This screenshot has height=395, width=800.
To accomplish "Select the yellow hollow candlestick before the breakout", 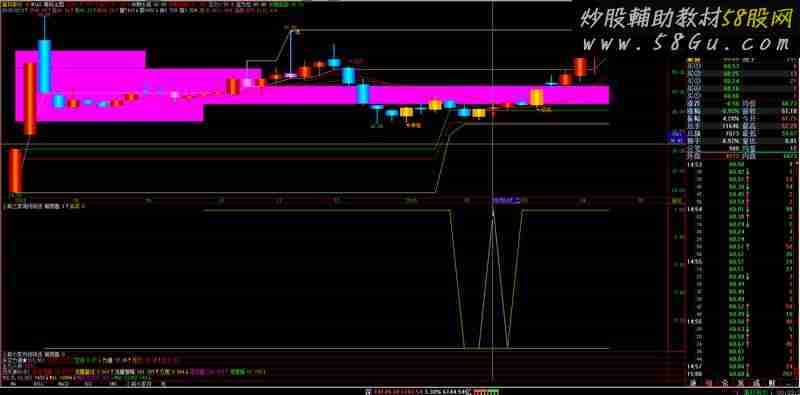I will click(x=536, y=97).
